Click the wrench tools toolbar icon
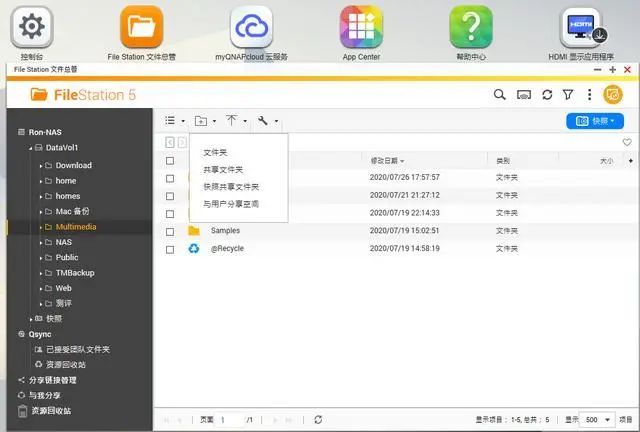This screenshot has height=432, width=640. click(263, 120)
